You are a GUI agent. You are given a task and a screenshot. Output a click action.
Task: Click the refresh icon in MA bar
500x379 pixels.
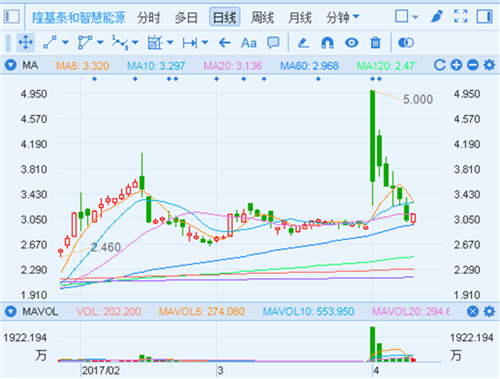(440, 65)
